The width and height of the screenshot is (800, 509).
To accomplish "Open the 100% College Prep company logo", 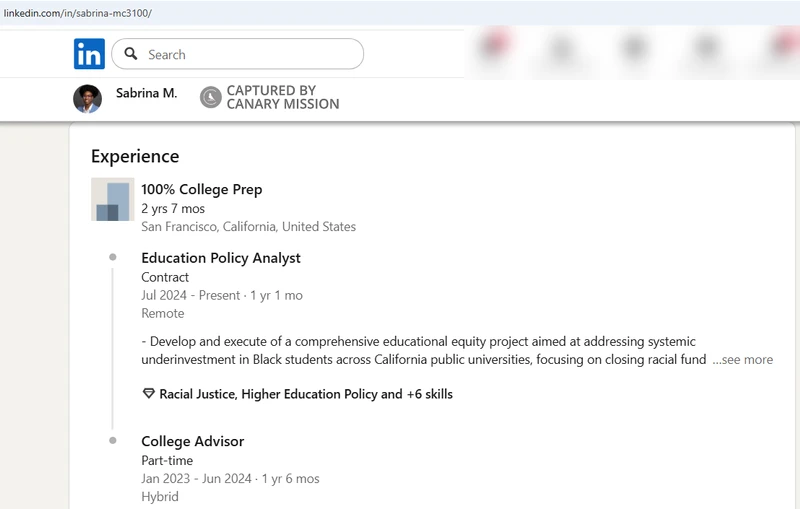I will tap(112, 199).
